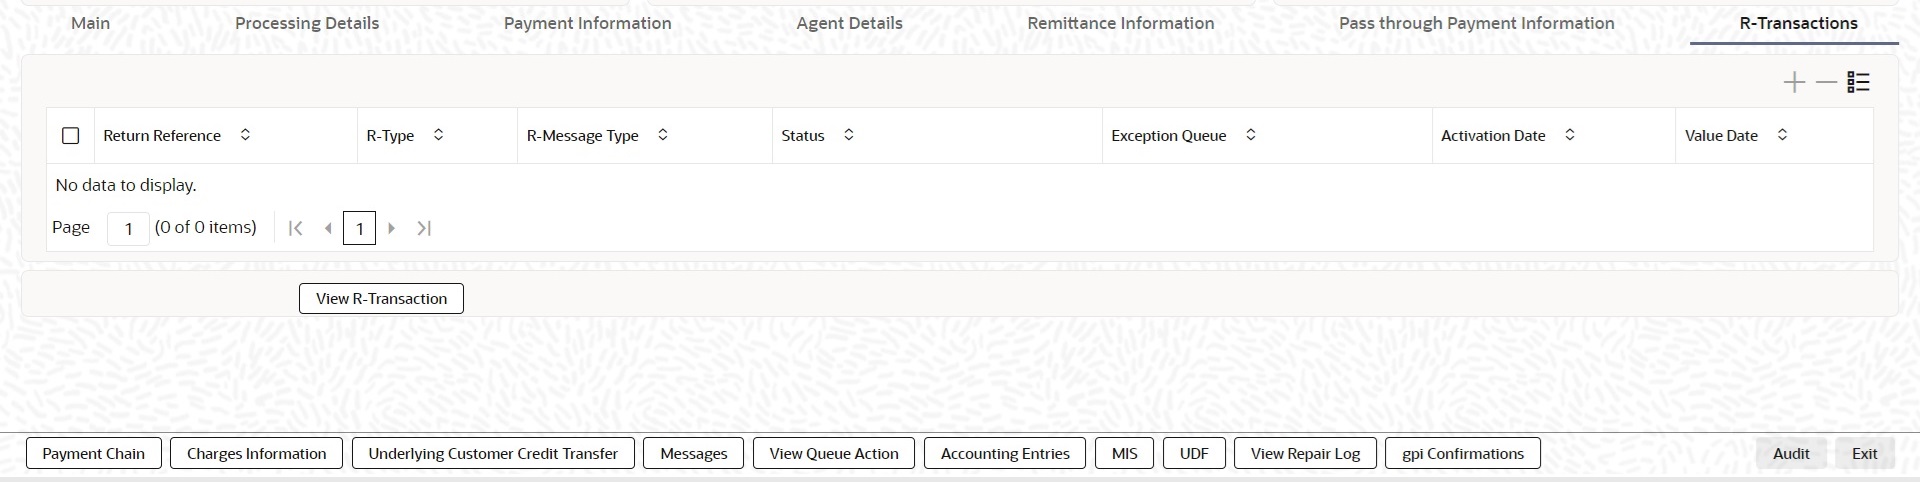Viewport: 1920px width, 482px height.
Task: Go to next page arrow
Action: [x=392, y=228]
